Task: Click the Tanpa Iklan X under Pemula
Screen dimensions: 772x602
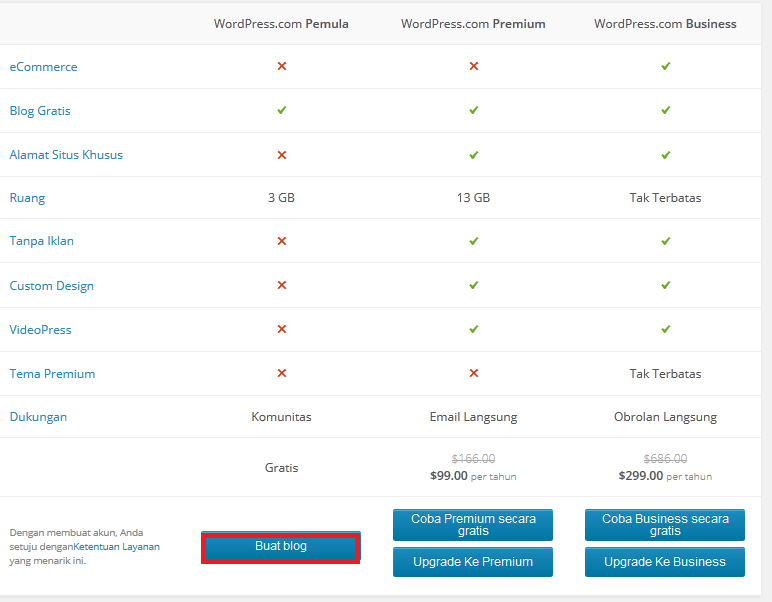Action: 282,241
